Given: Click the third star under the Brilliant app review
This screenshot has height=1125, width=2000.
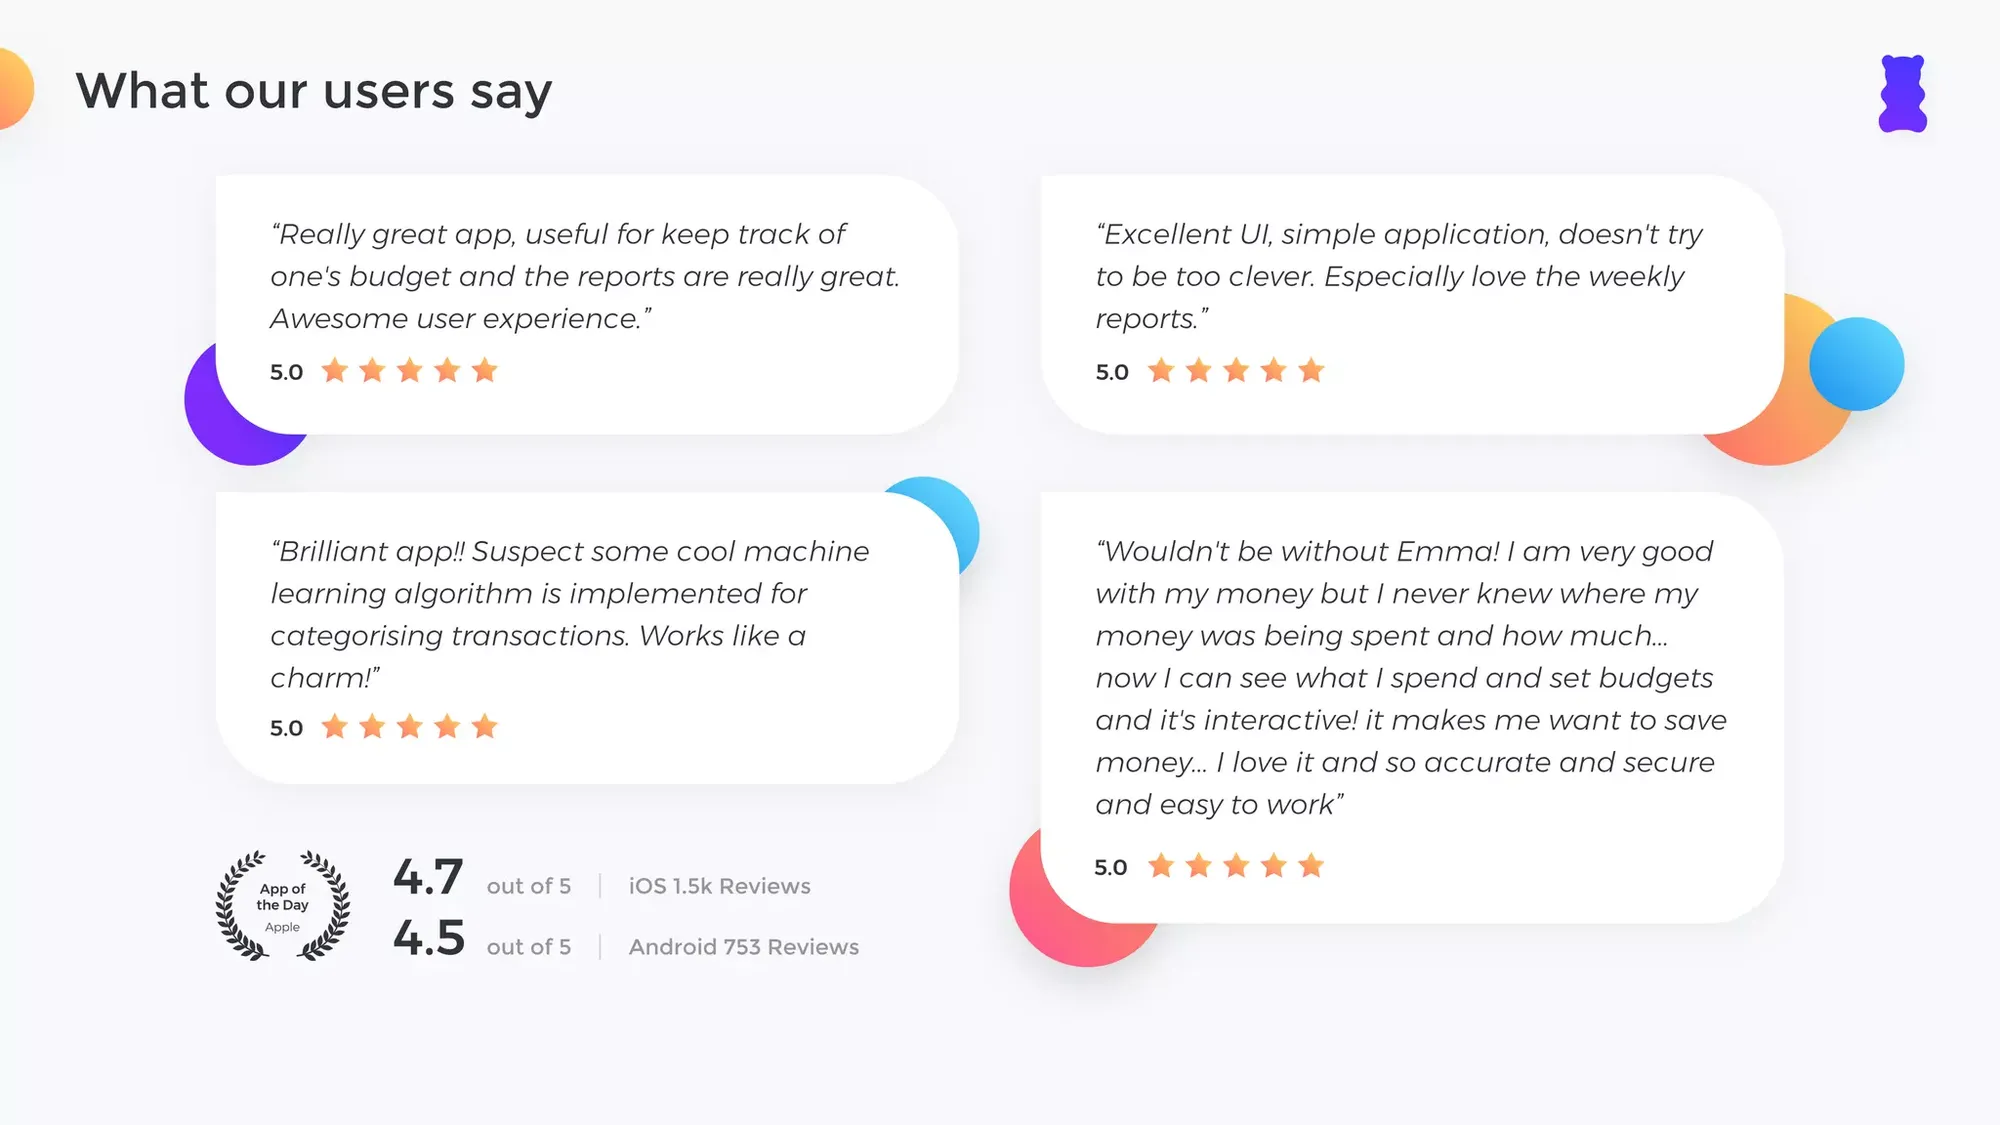Looking at the screenshot, I should pyautogui.click(x=410, y=727).
